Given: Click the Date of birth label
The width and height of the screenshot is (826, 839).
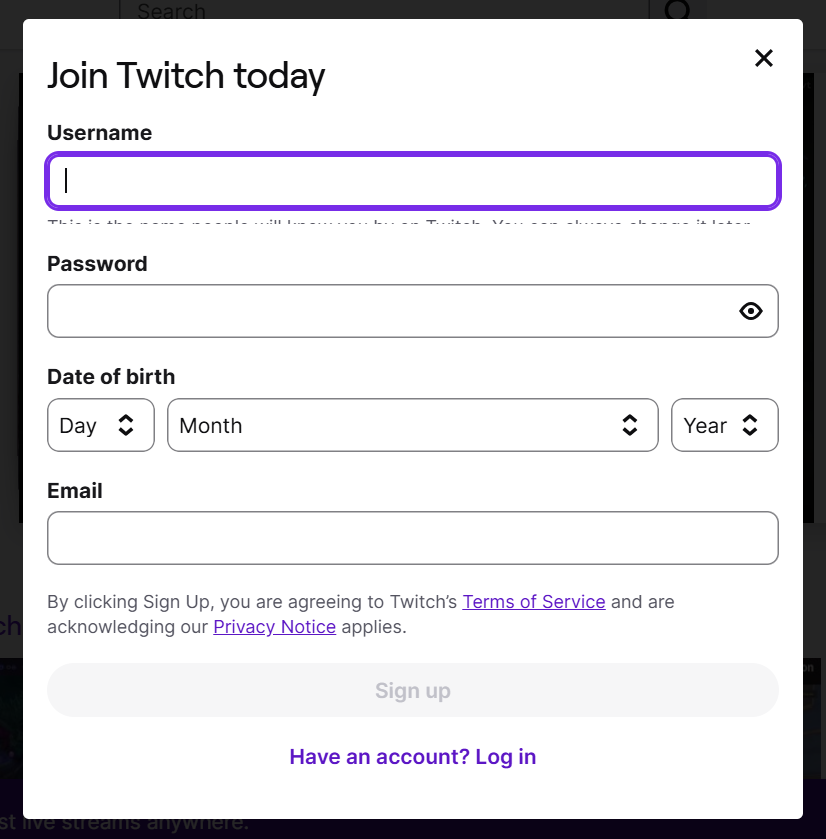Looking at the screenshot, I should 111,377.
